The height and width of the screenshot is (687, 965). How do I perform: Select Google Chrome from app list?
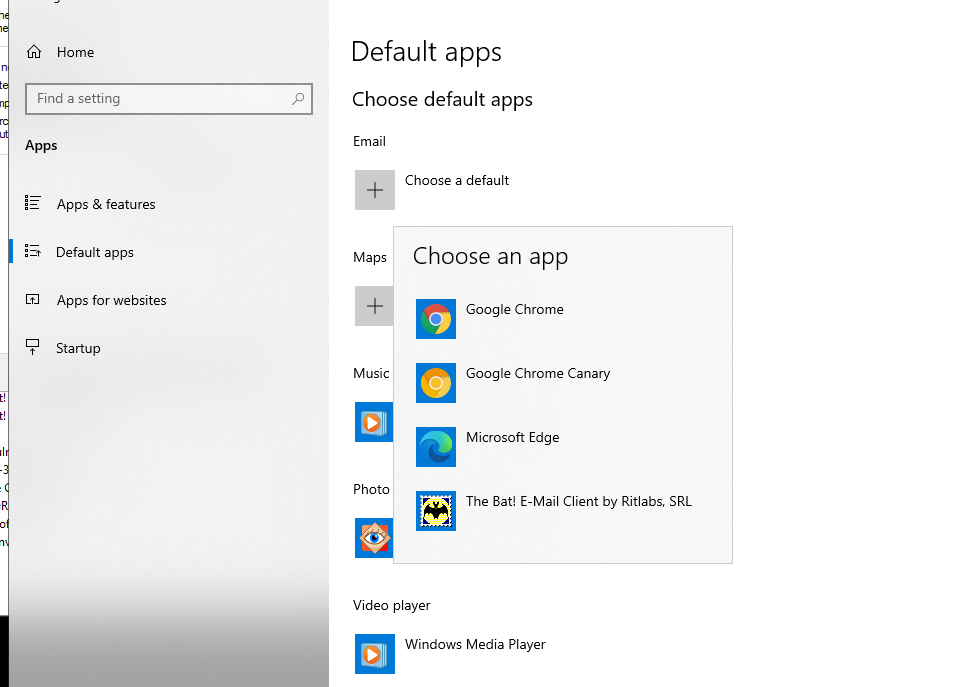[x=515, y=310]
